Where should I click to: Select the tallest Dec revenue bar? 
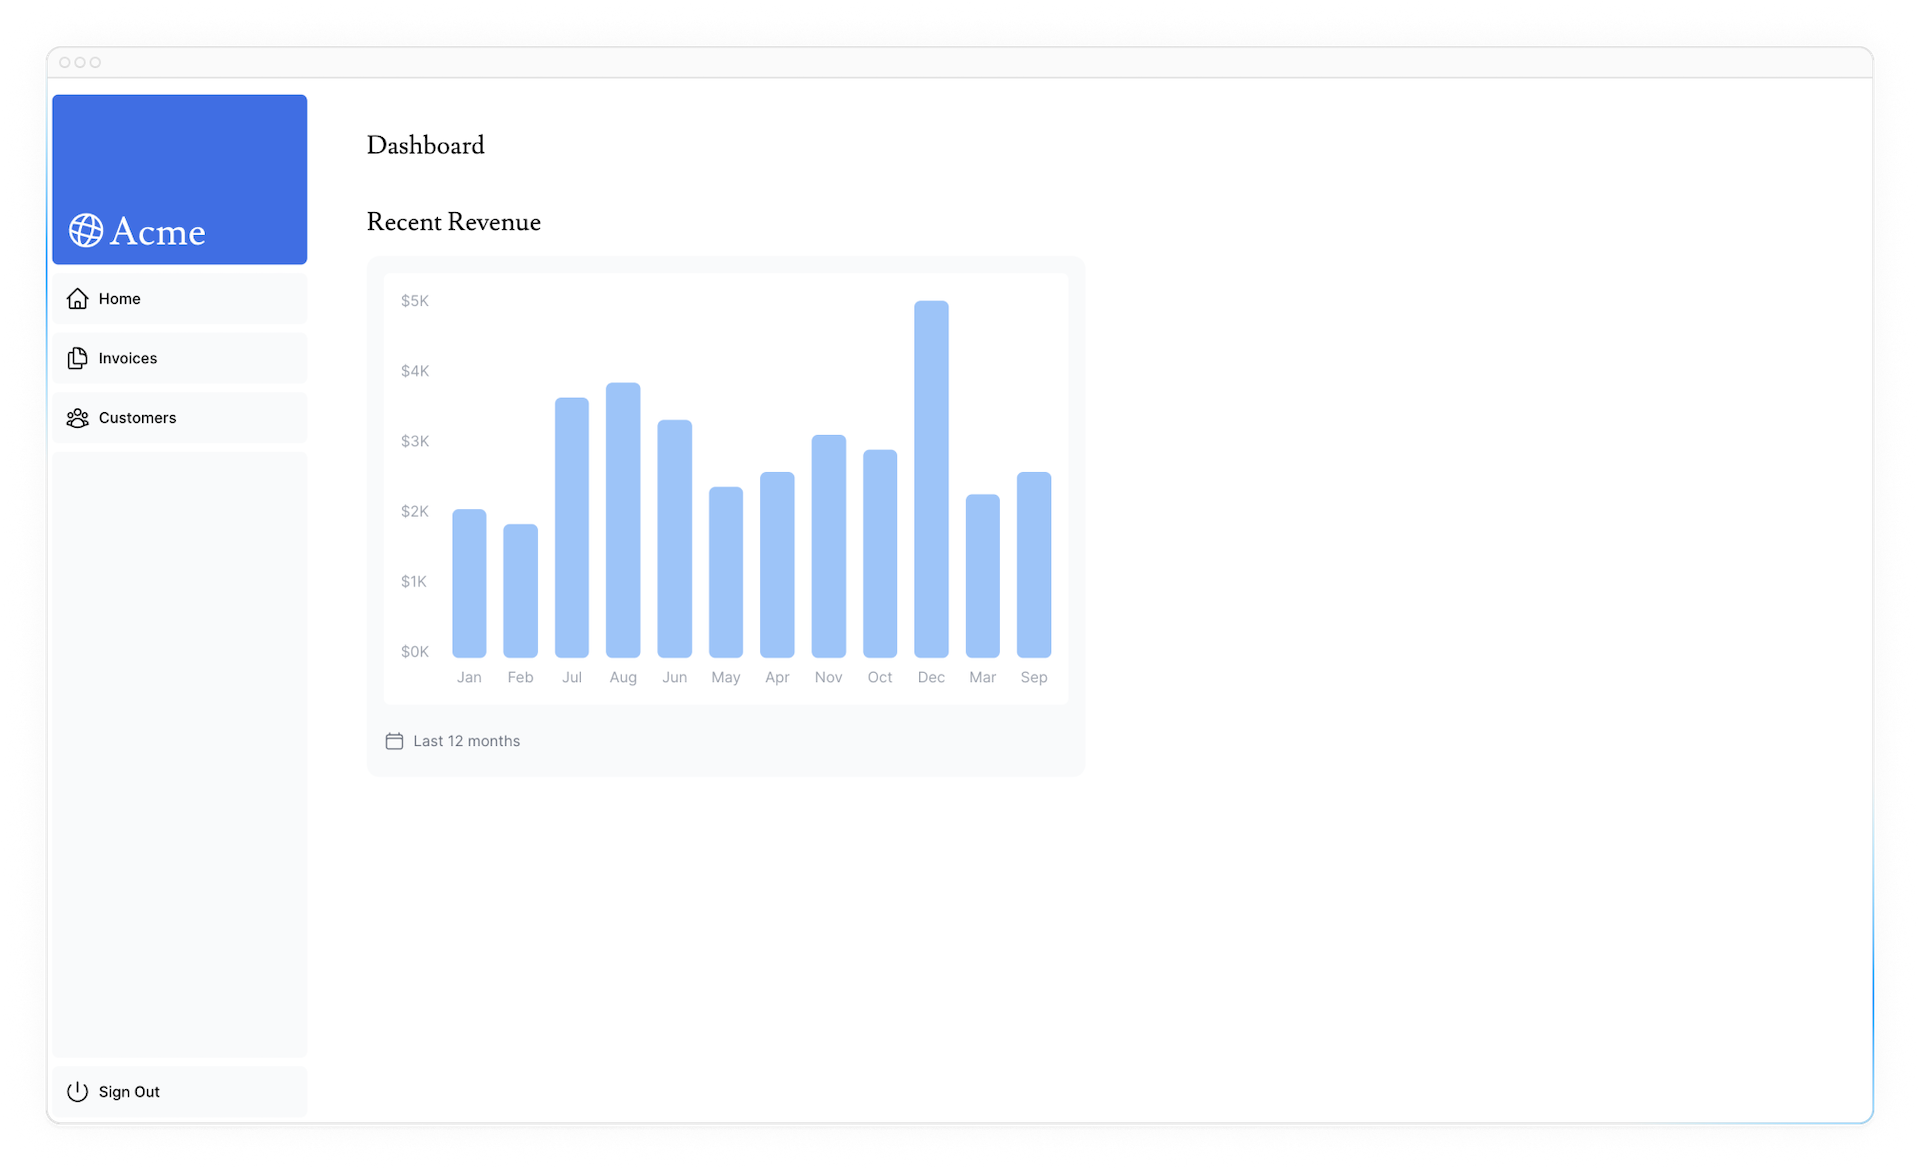click(x=931, y=480)
